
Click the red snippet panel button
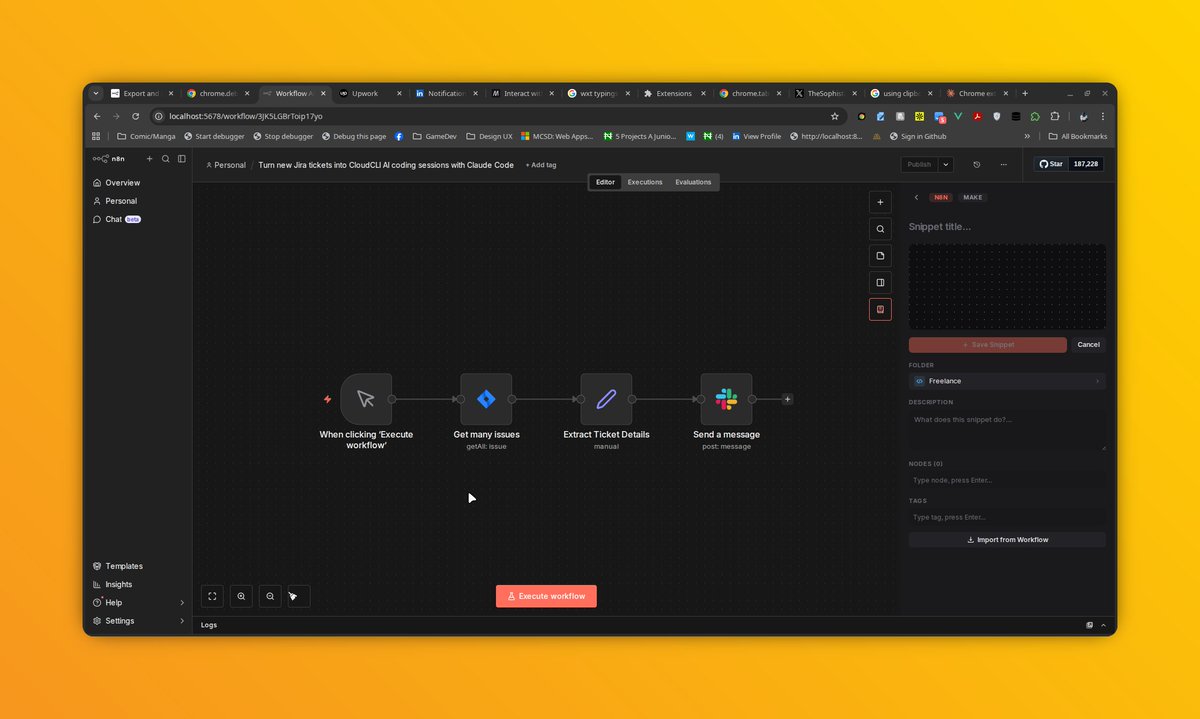click(880, 309)
